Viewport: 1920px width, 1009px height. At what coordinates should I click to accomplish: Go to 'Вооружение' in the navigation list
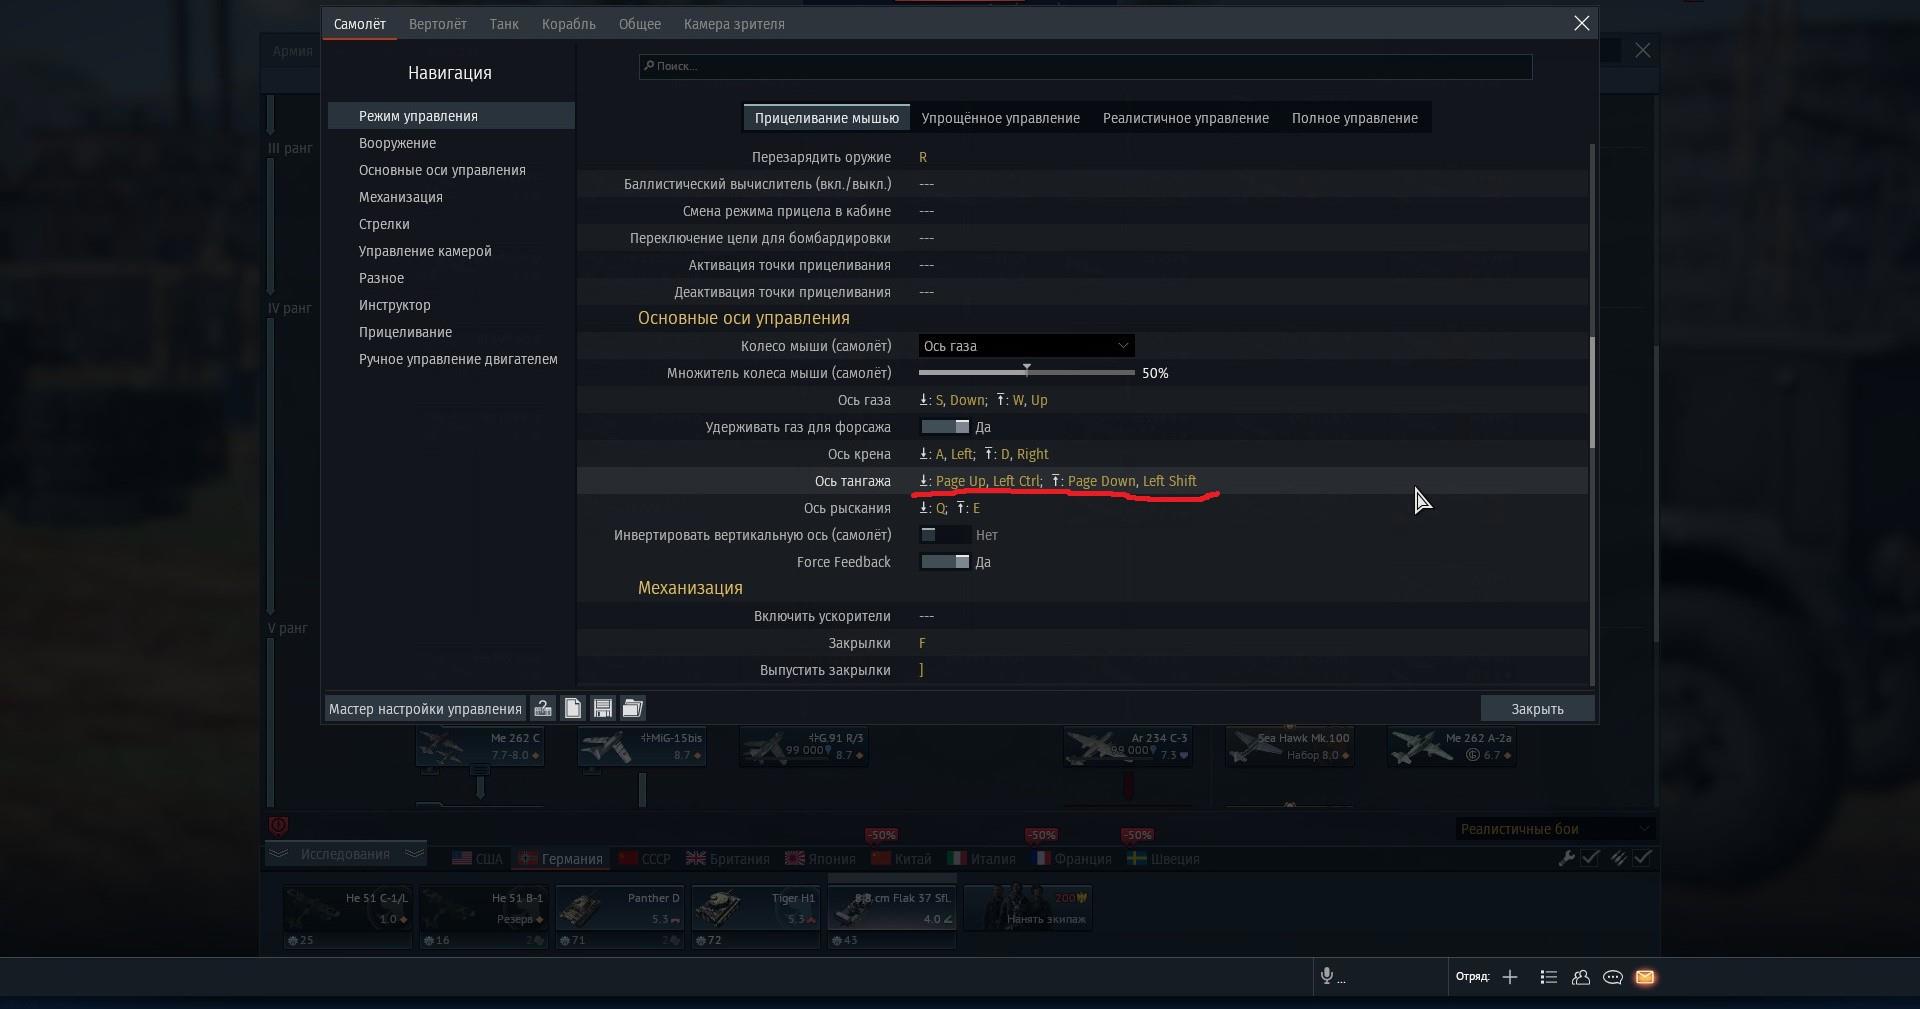(397, 143)
